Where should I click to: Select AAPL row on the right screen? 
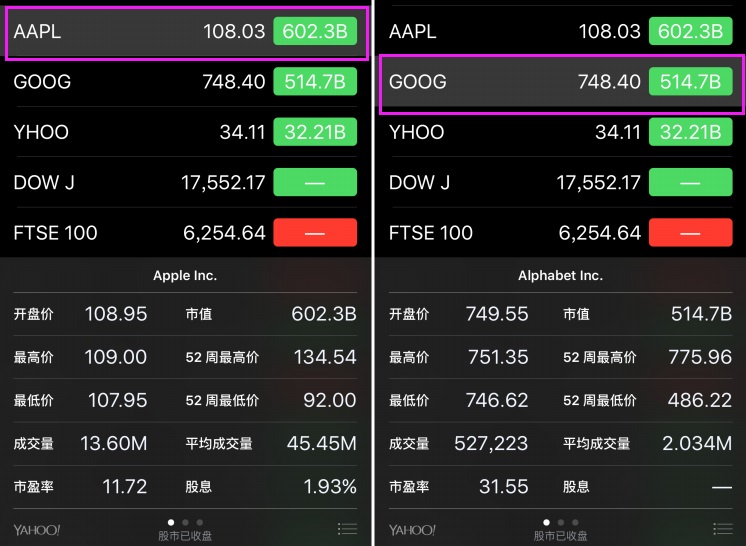pos(561,31)
